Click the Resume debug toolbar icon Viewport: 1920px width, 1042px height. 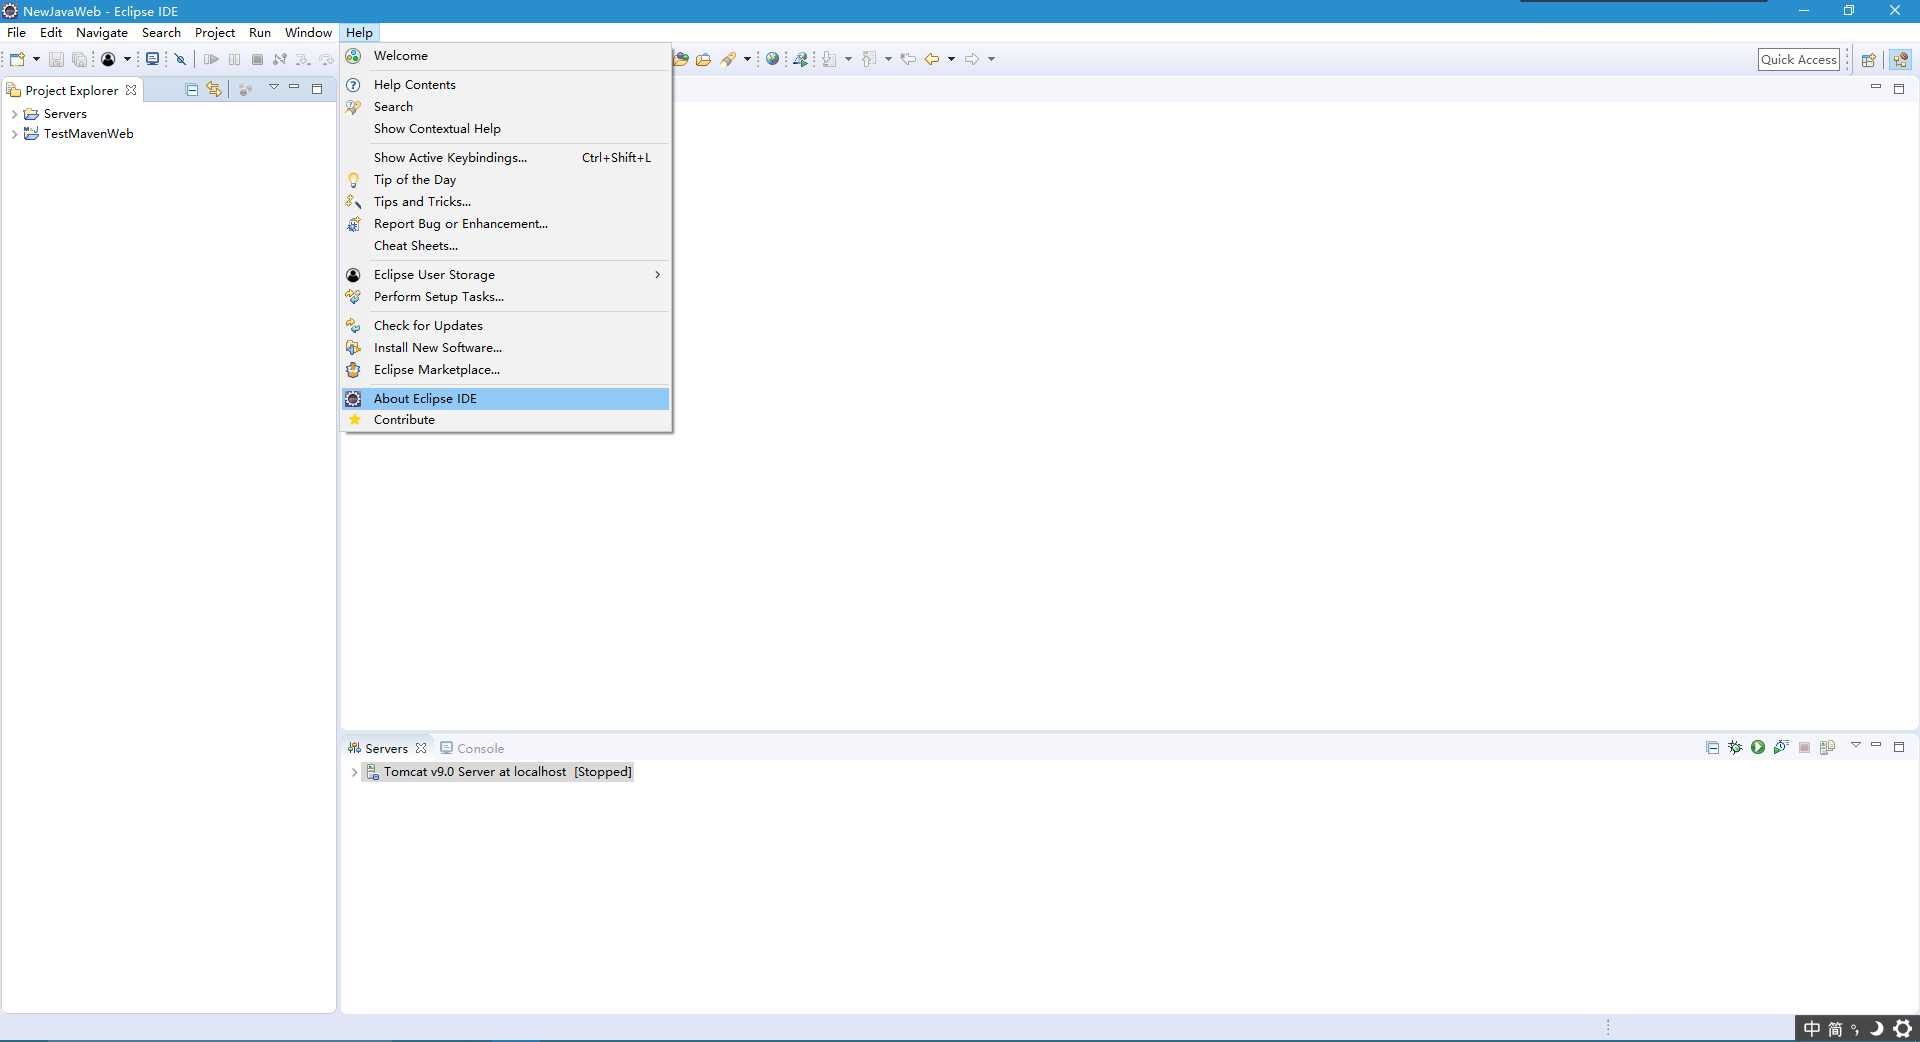pyautogui.click(x=211, y=59)
